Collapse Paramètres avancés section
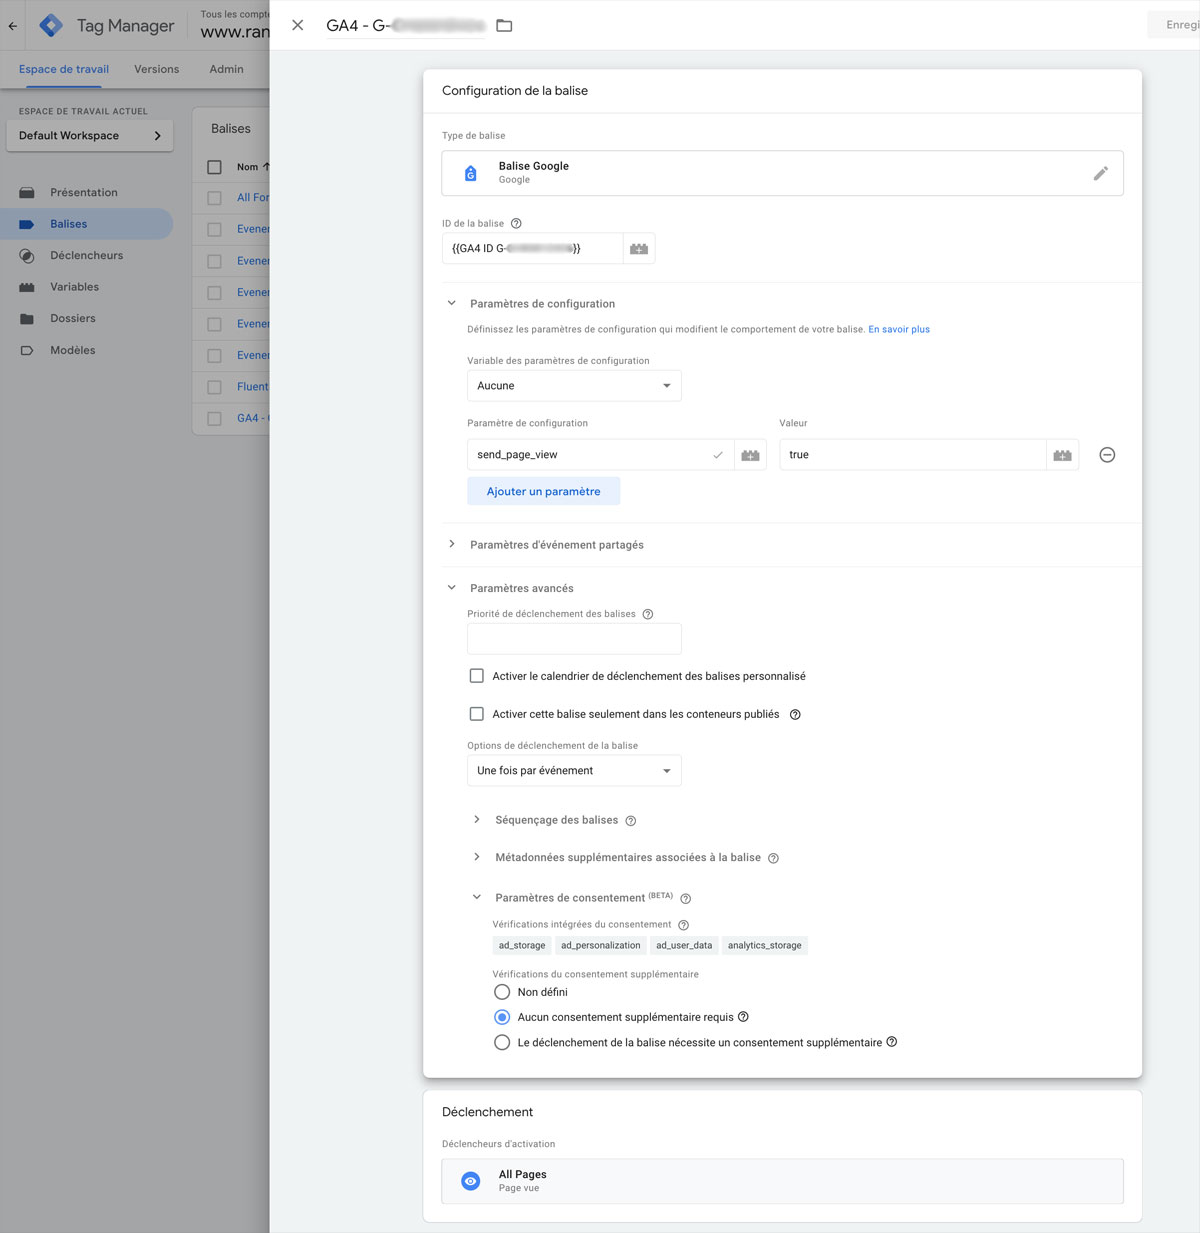The image size is (1200, 1233). coord(452,588)
